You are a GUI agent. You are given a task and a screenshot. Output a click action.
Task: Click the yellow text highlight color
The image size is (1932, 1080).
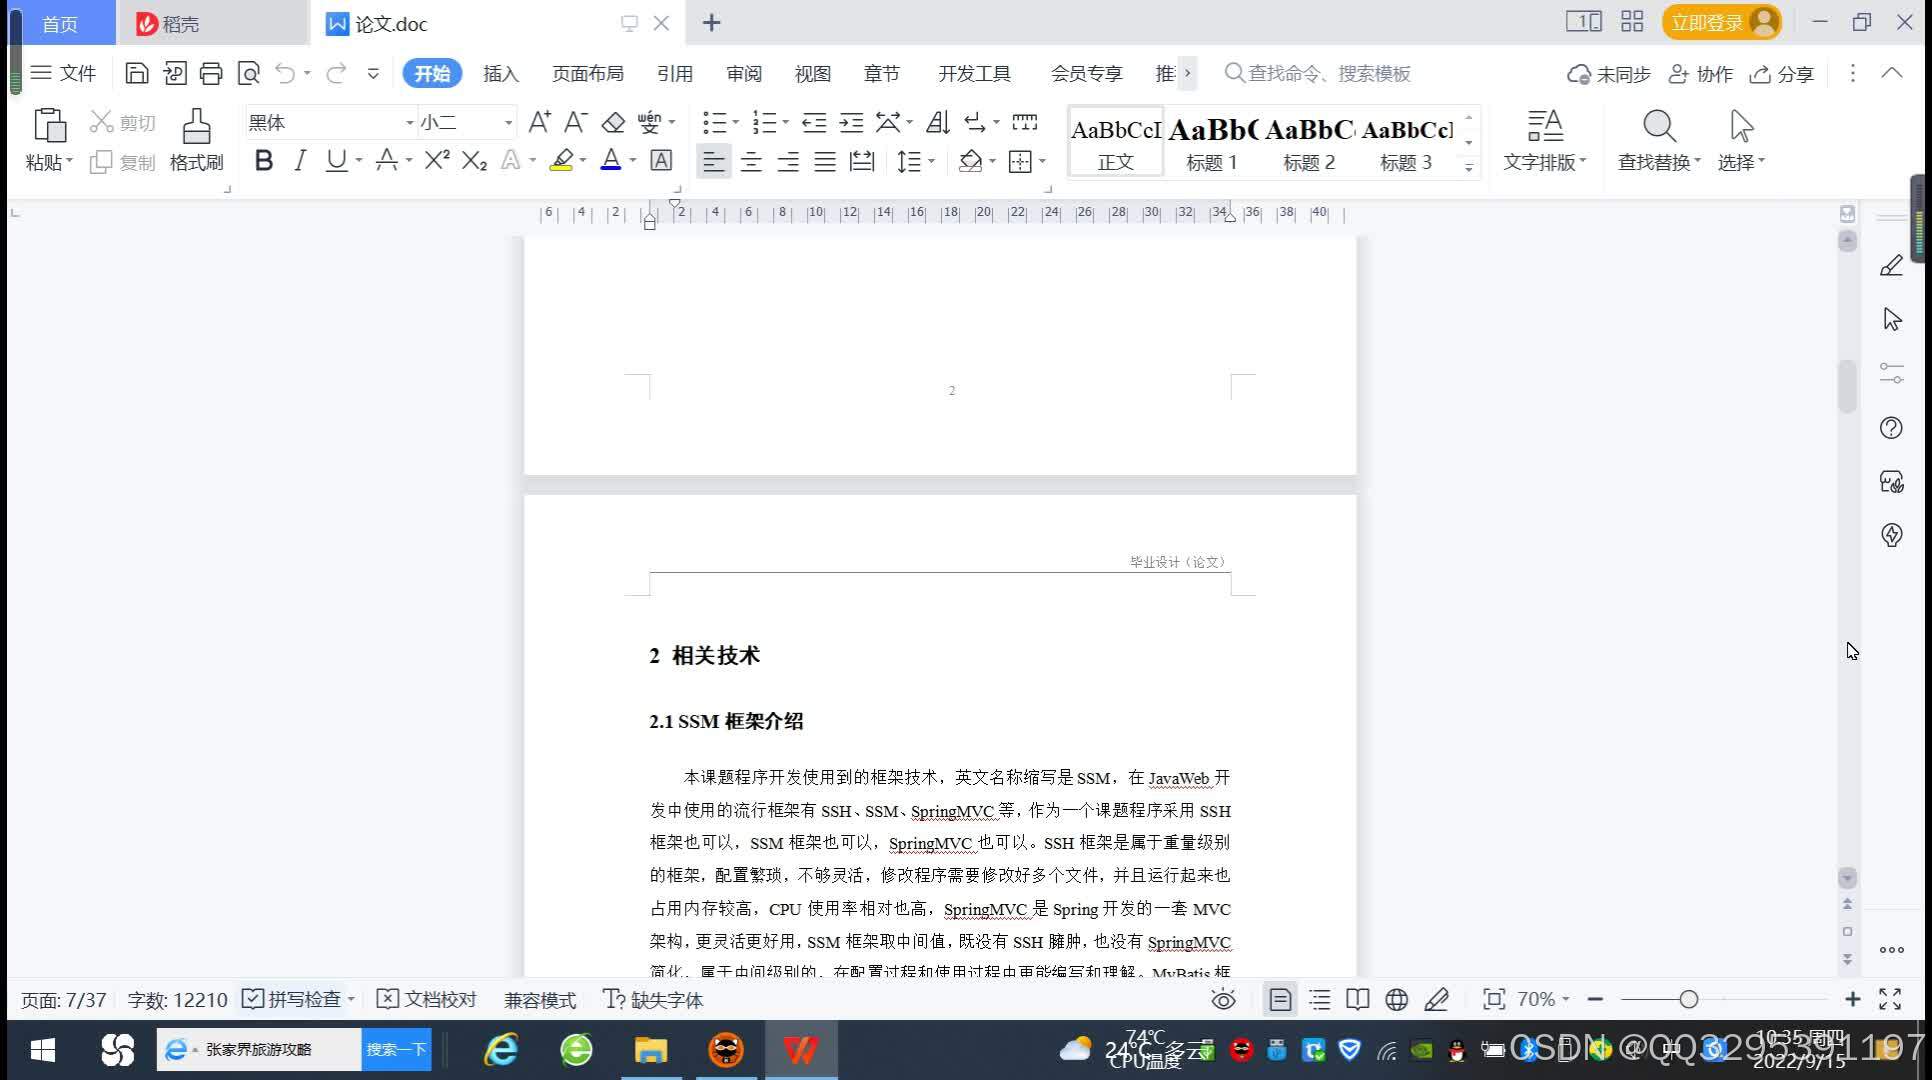[x=561, y=160]
